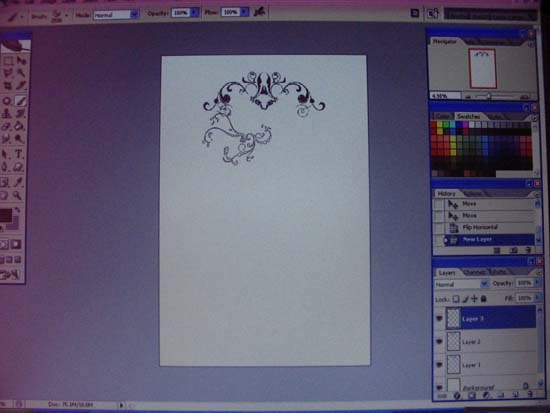Click the Airbrush icon in options bar
Image resolution: width=550 pixels, height=413 pixels.
point(260,12)
